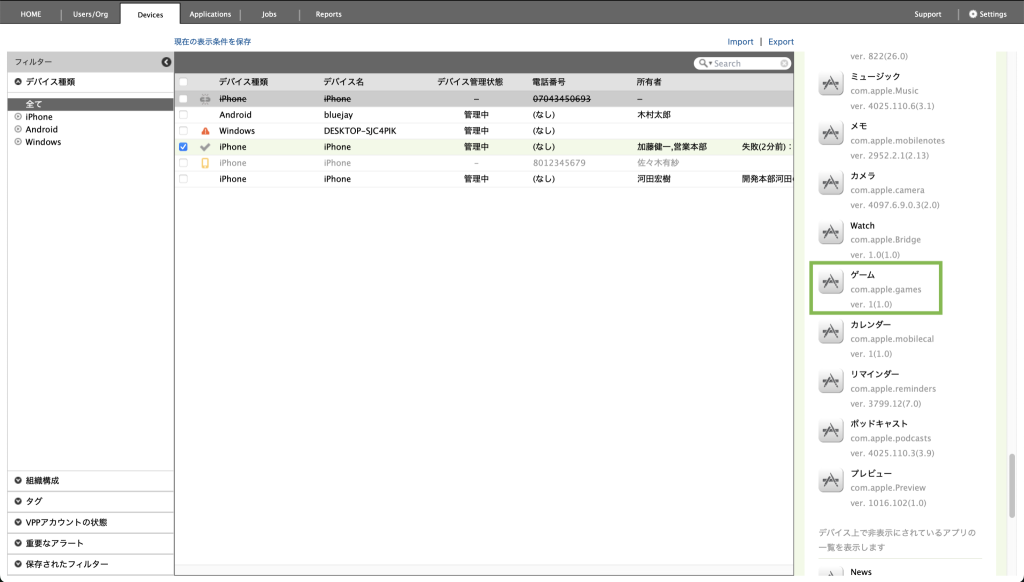Expand the タグ filter section
The height and width of the screenshot is (582, 1024).
(x=19, y=501)
